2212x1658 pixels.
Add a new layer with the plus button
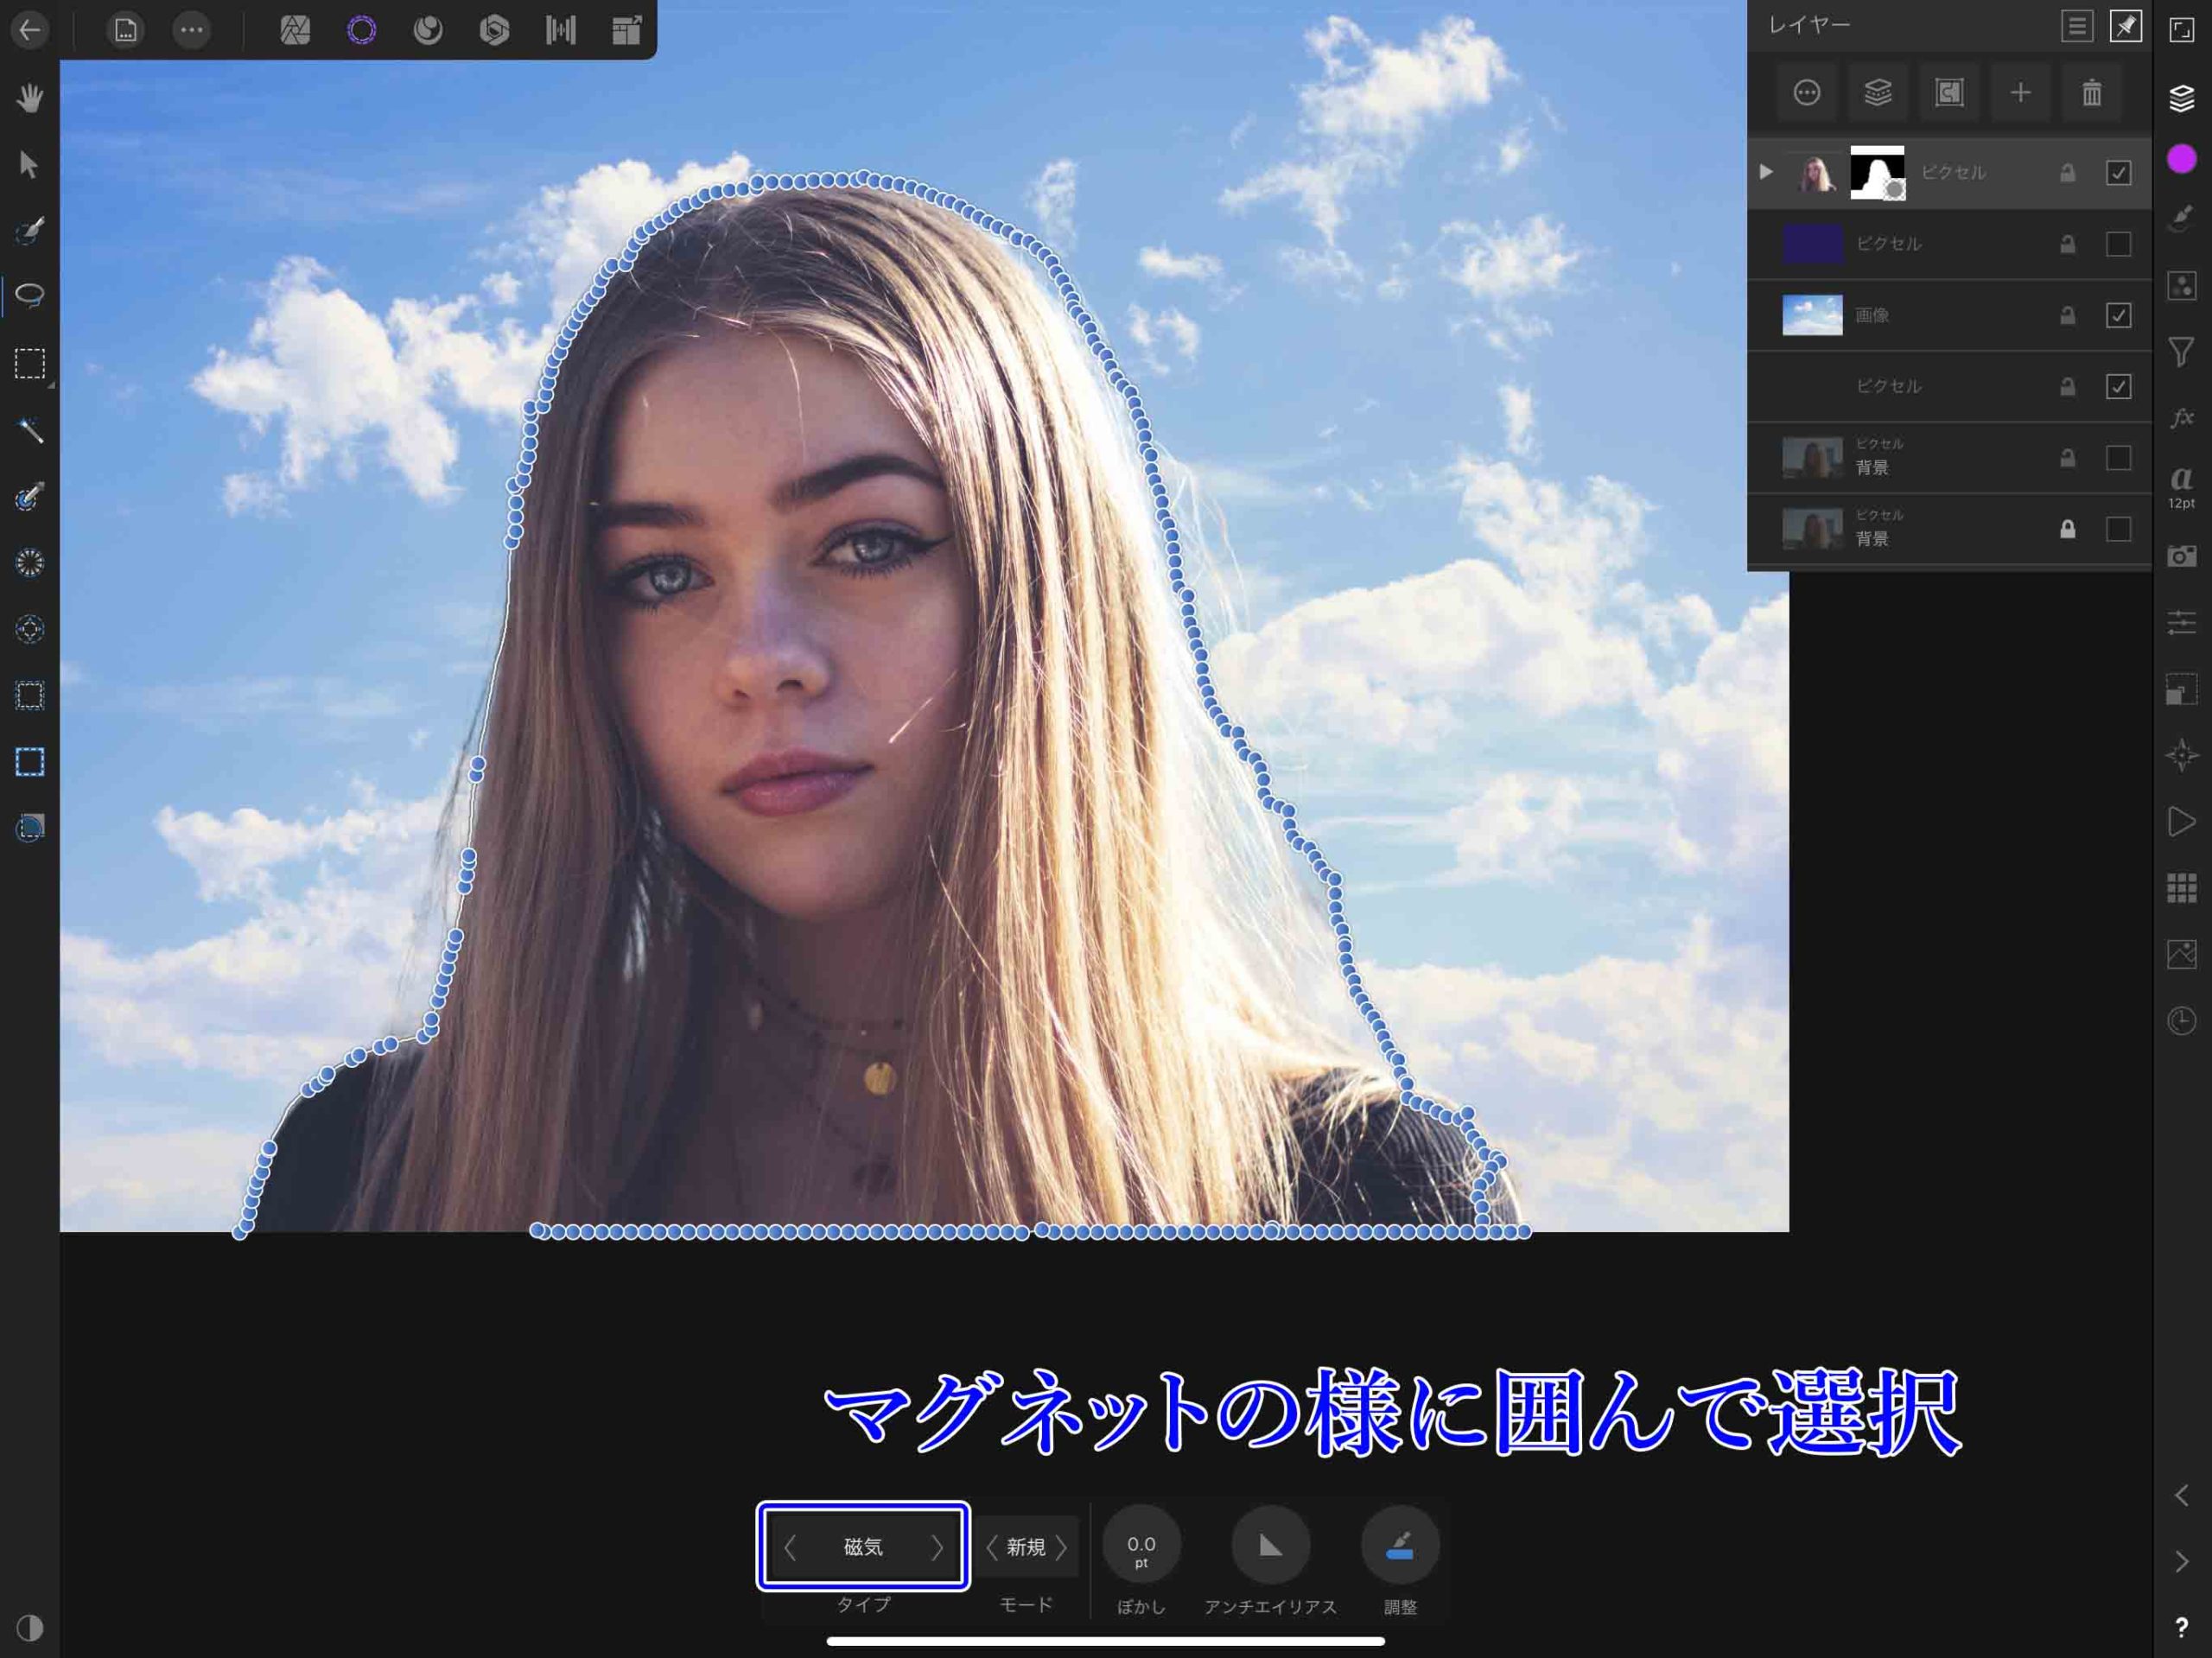(x=2020, y=93)
